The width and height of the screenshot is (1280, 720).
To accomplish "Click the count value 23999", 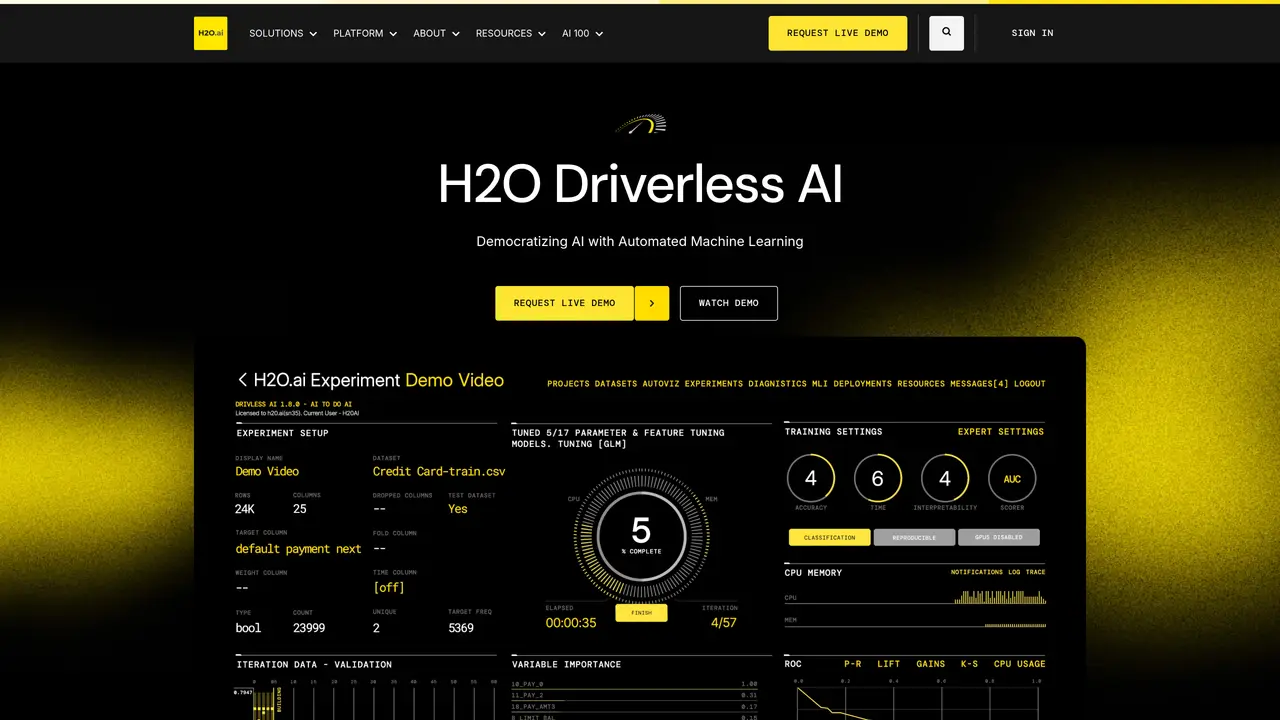I will coord(309,628).
